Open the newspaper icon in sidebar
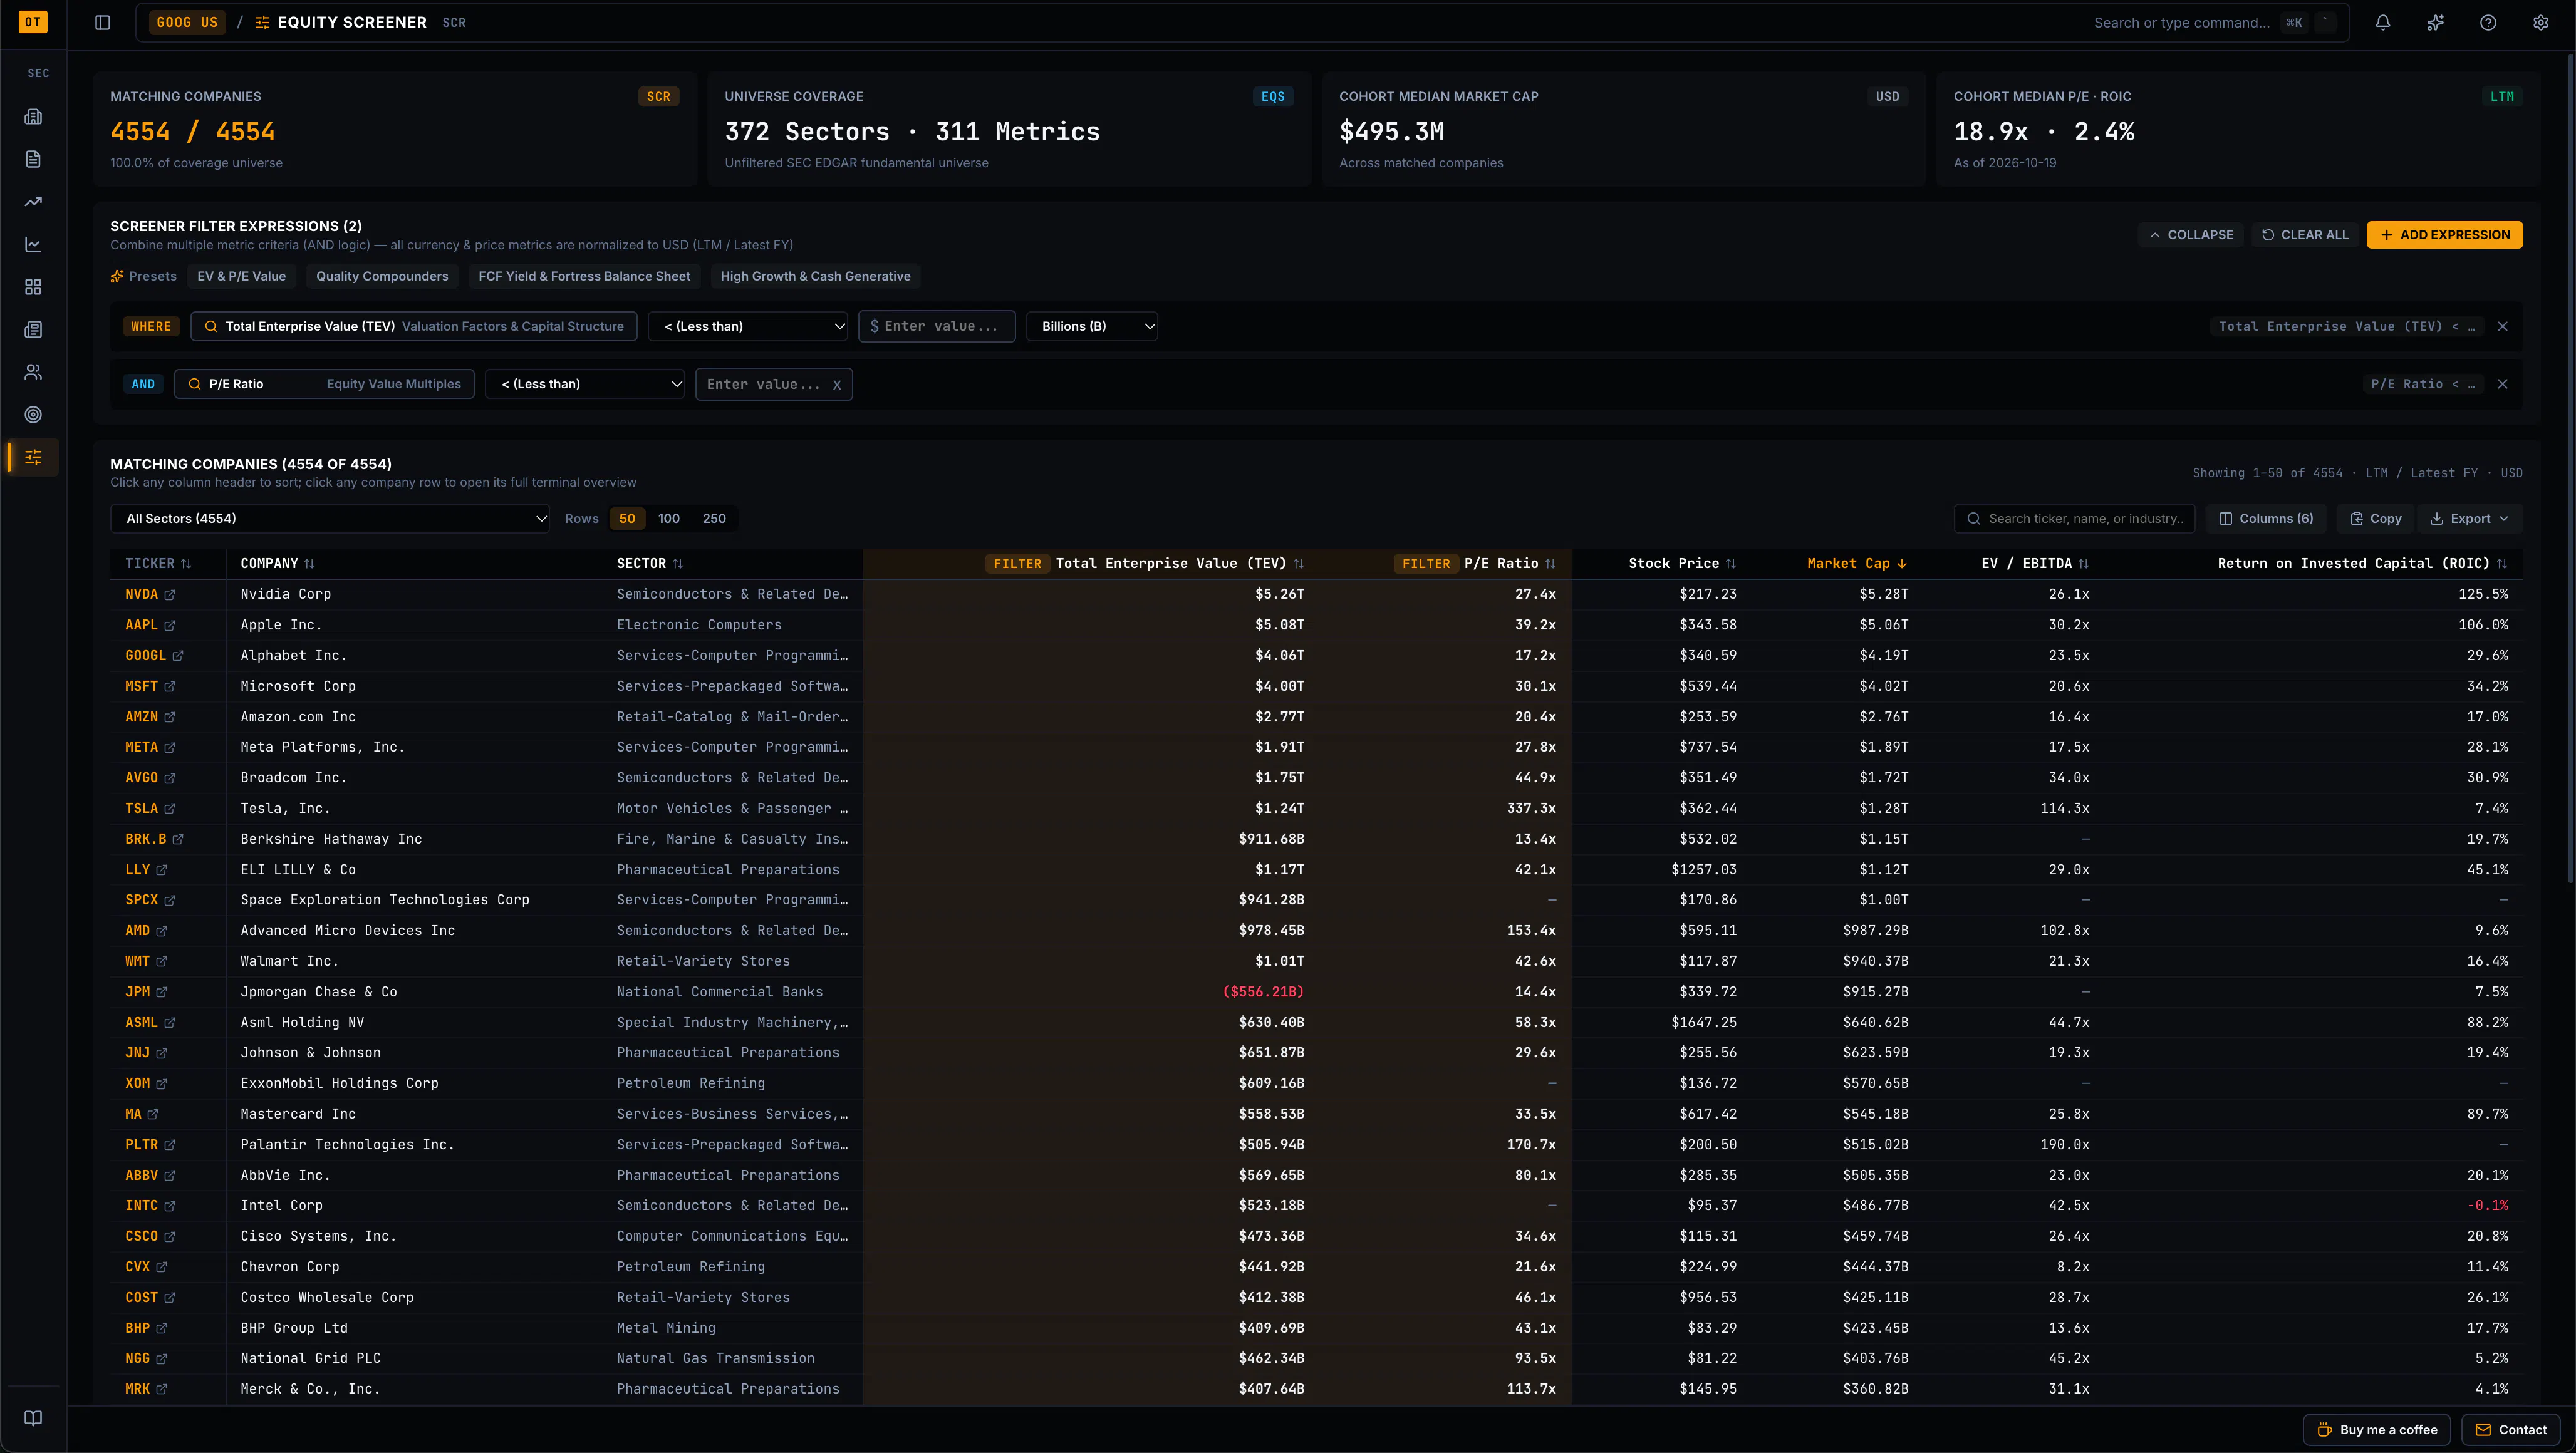This screenshot has height=1453, width=2576. (x=33, y=330)
